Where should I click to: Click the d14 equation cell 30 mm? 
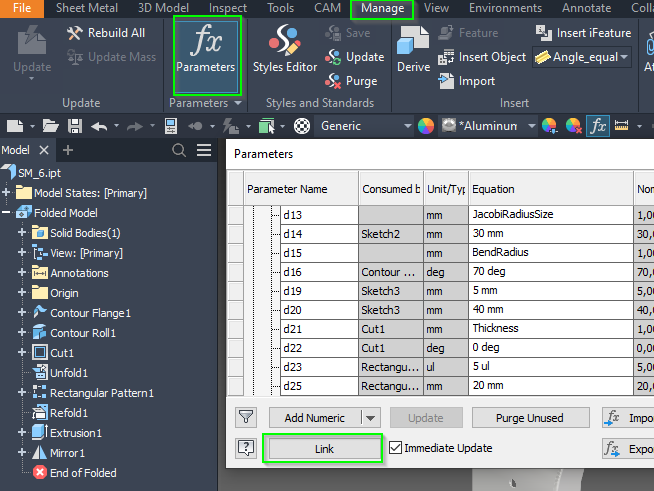(551, 234)
